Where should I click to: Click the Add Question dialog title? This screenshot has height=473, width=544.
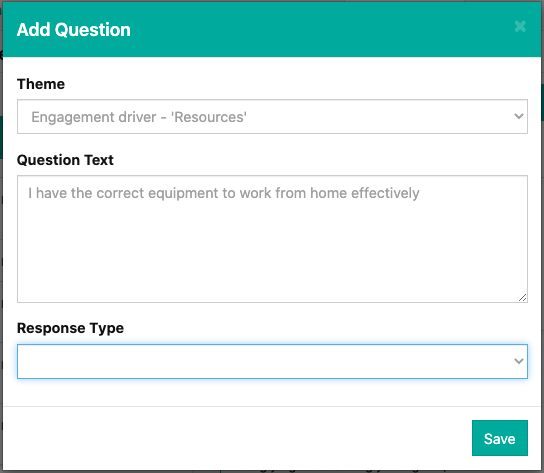74,29
